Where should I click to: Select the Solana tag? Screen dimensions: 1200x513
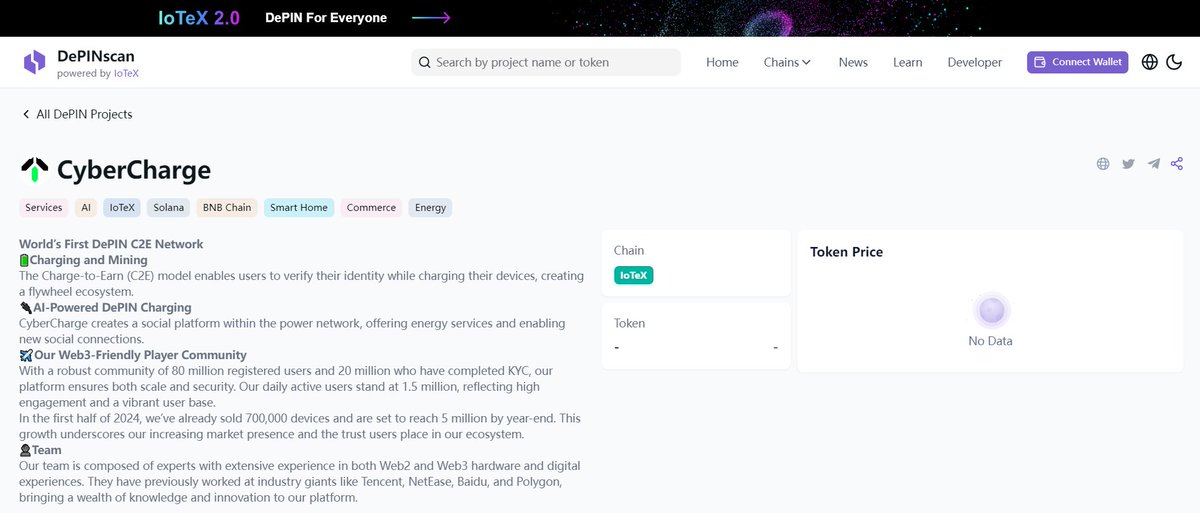click(x=169, y=208)
